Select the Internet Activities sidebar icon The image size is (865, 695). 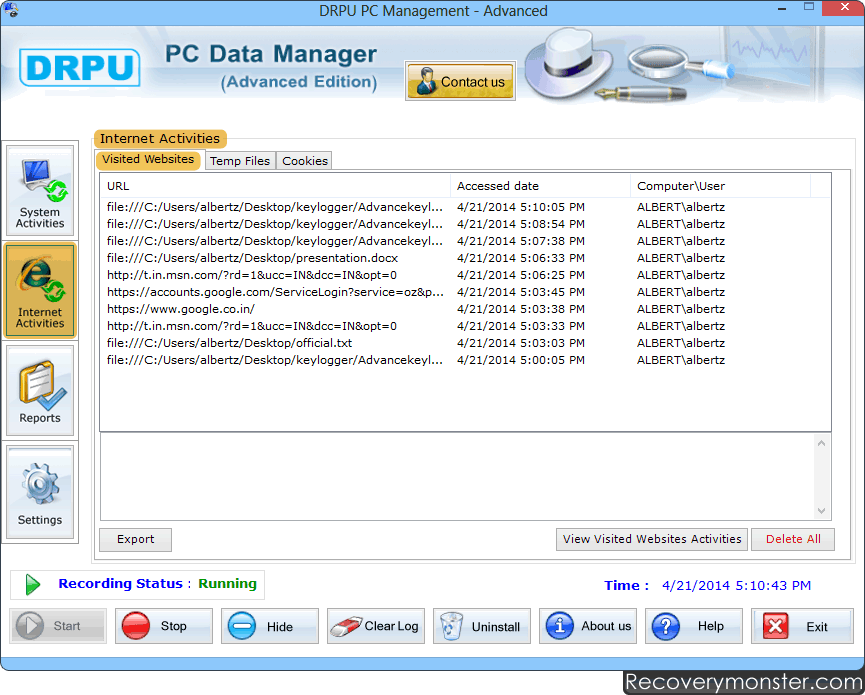[40, 291]
